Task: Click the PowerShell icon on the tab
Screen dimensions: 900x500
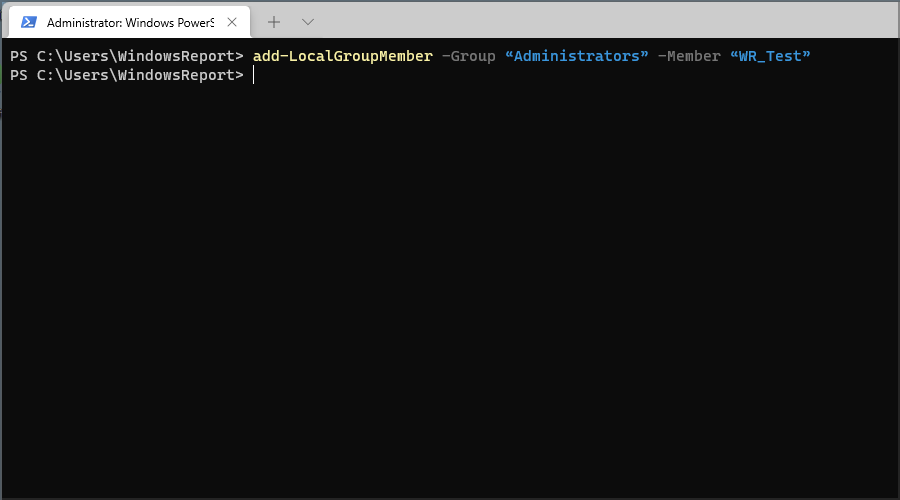Action: 29,22
